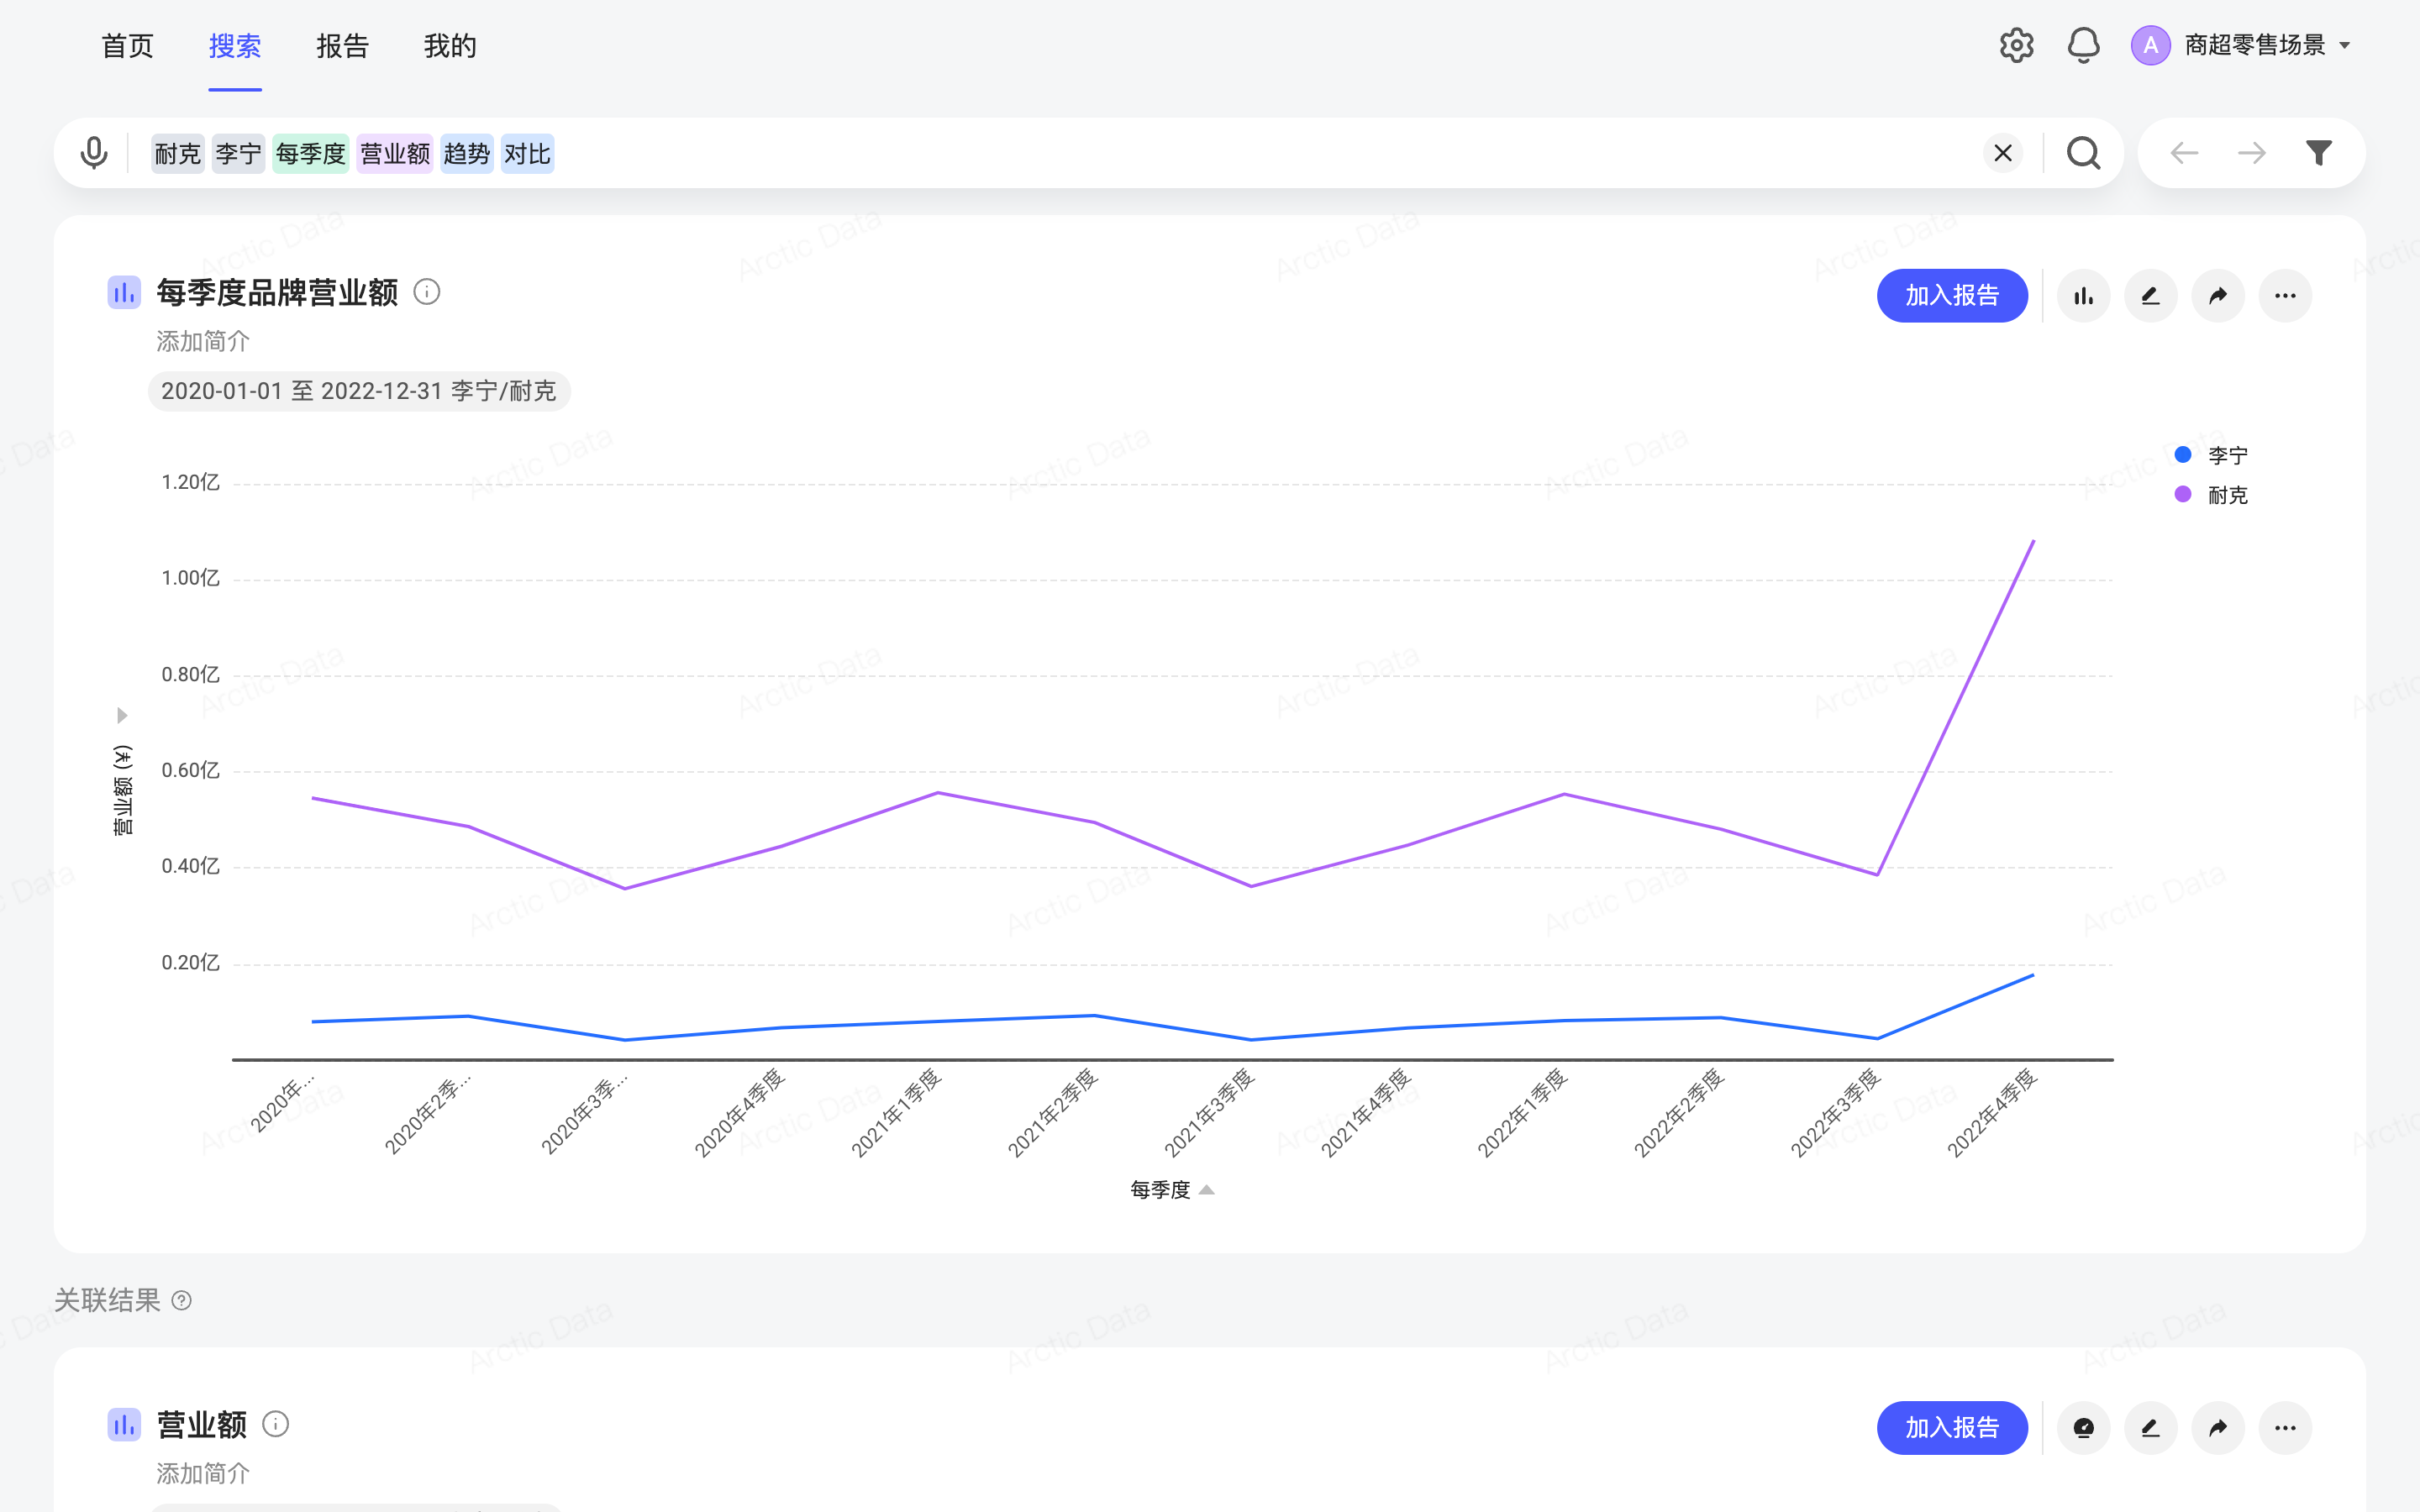Click the 关联结果 help question icon
This screenshot has height=1512, width=2420.
181,1301
